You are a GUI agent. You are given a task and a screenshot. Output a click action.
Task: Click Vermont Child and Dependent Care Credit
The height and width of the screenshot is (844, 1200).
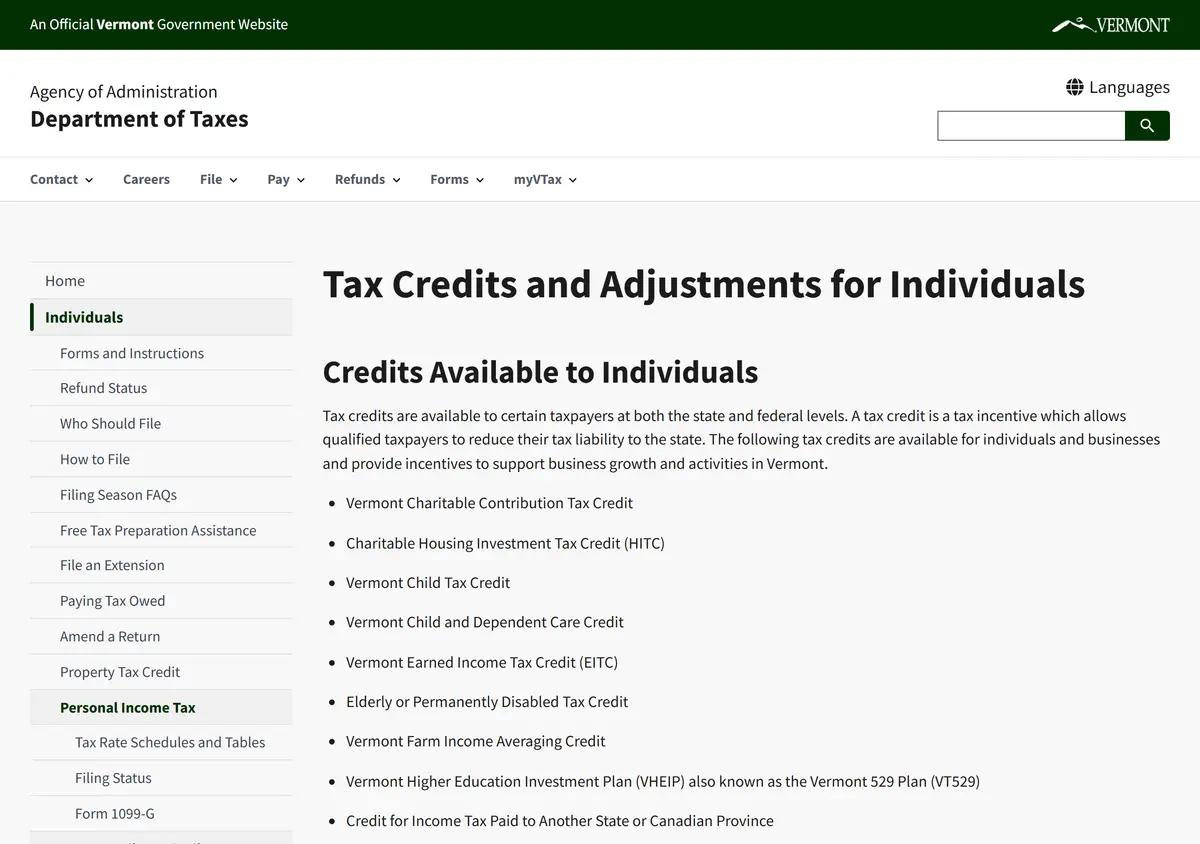(x=485, y=622)
